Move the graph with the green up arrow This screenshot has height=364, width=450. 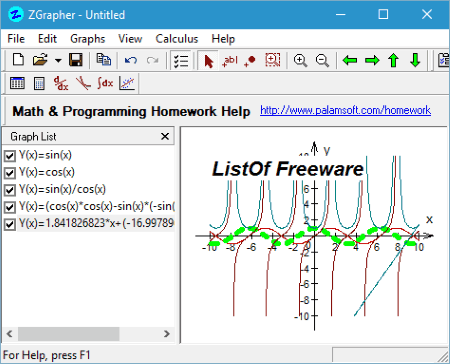[394, 61]
